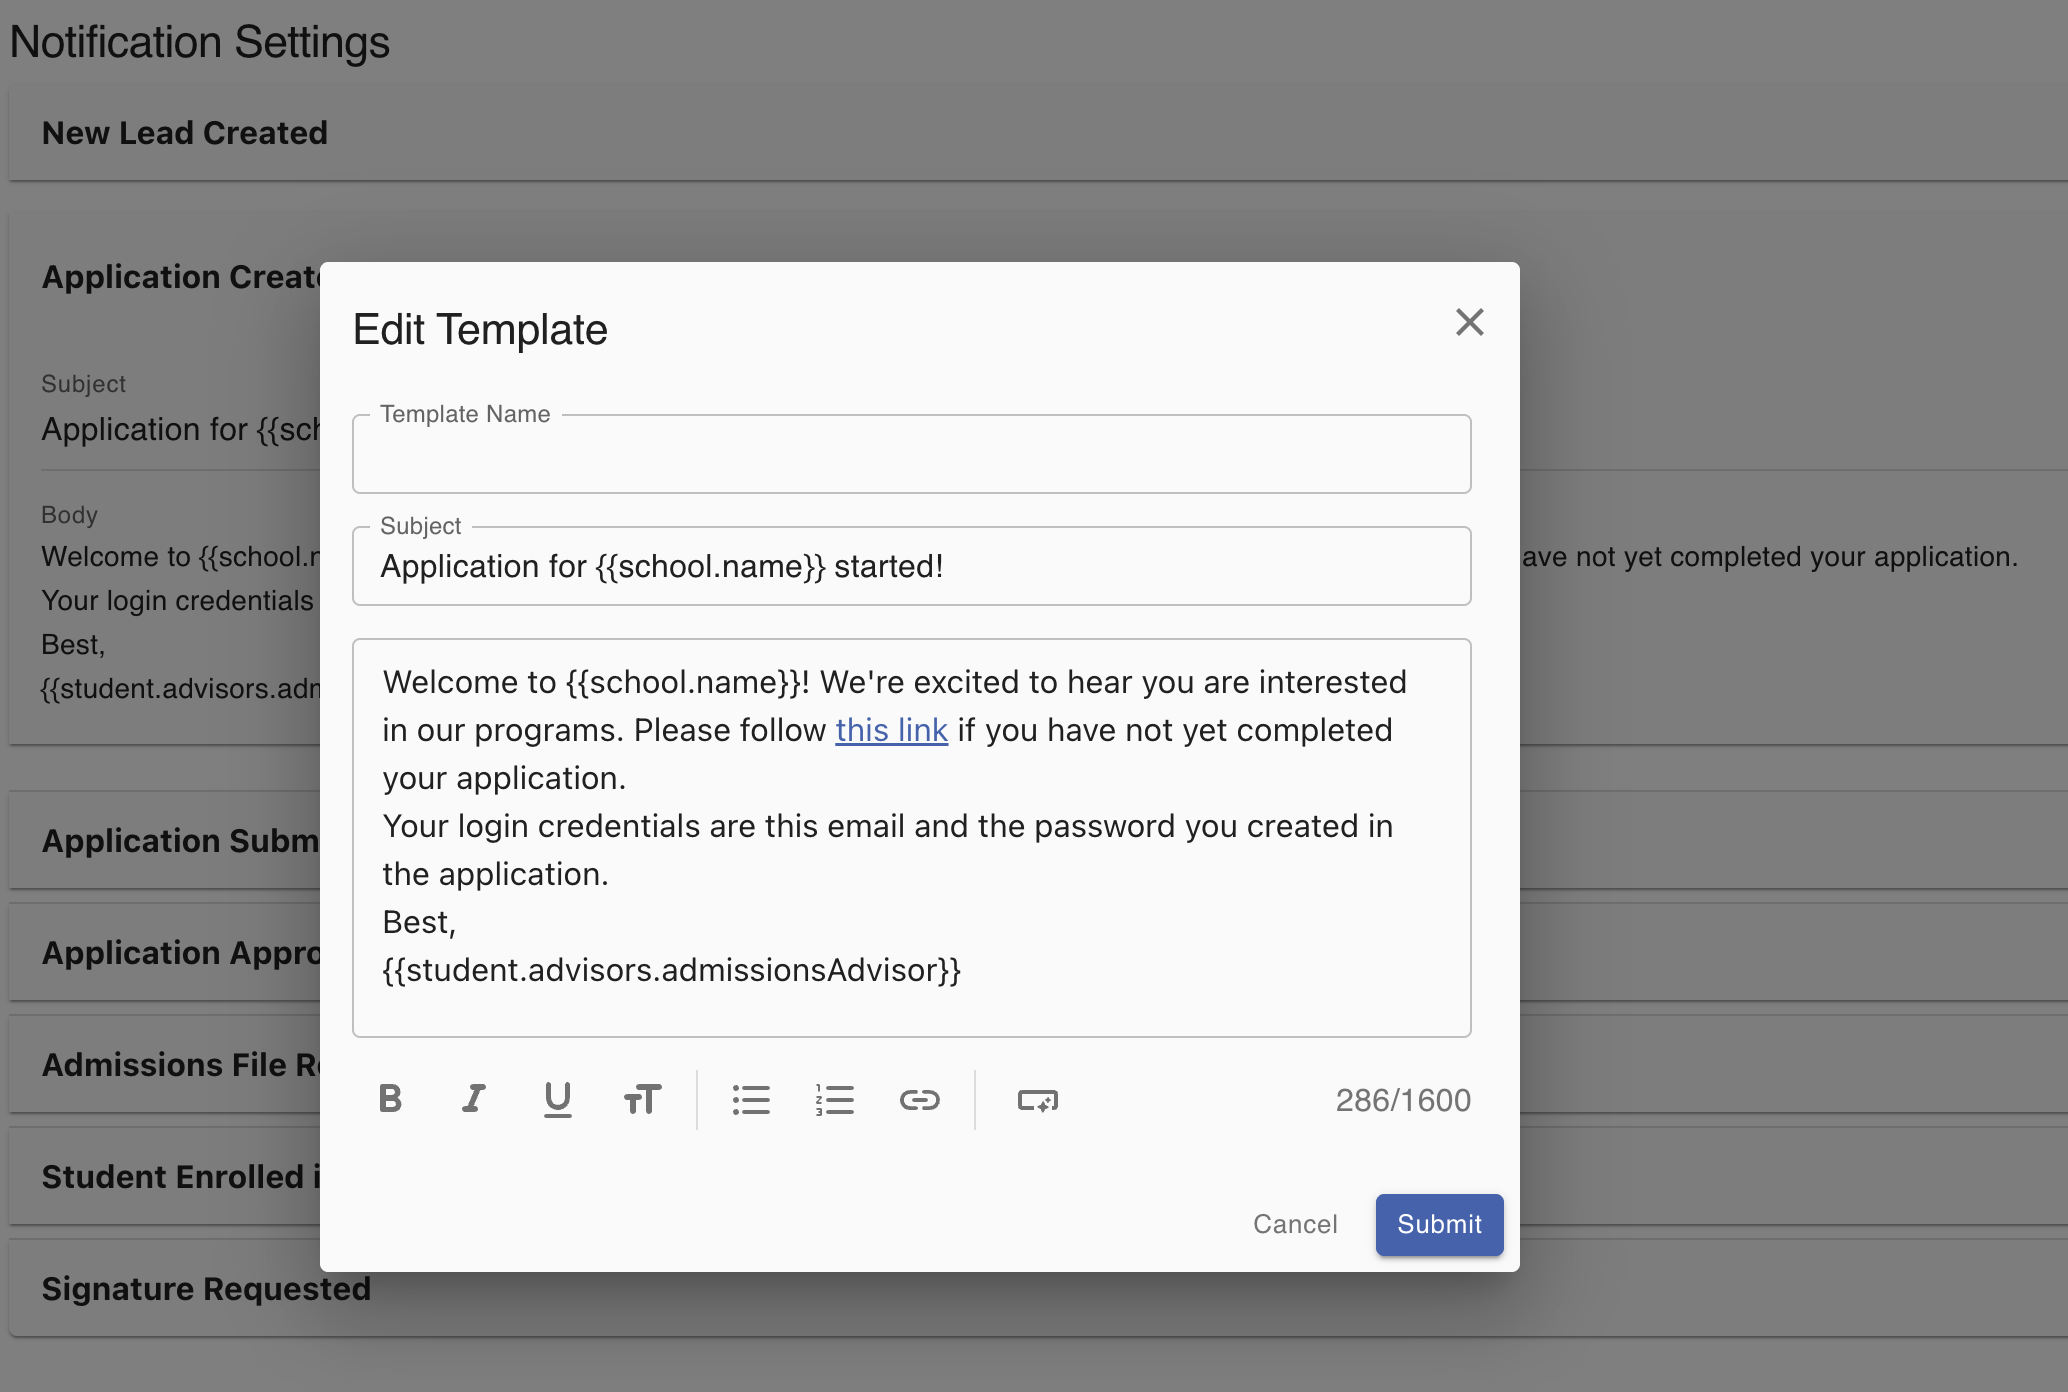This screenshot has height=1392, width=2068.
Task: Expand the New Lead Created section
Action: (x=1038, y=133)
